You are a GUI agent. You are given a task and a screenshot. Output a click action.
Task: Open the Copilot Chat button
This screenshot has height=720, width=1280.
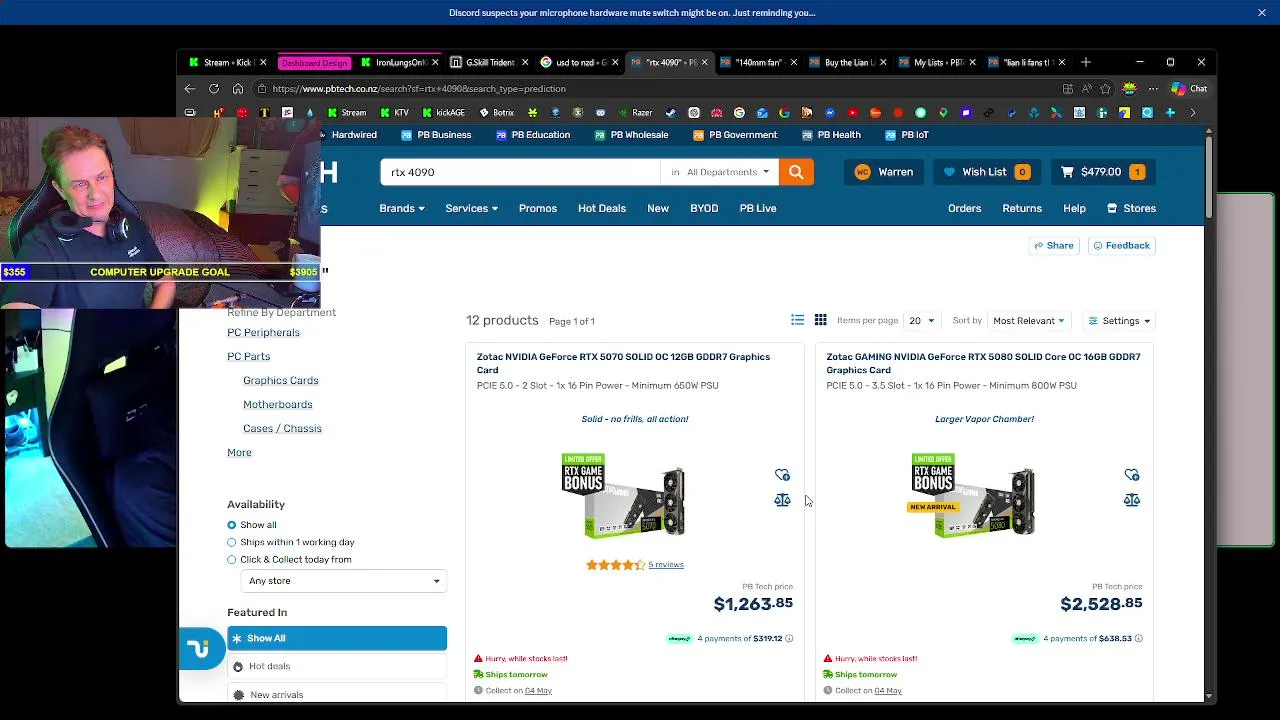pyautogui.click(x=1189, y=89)
